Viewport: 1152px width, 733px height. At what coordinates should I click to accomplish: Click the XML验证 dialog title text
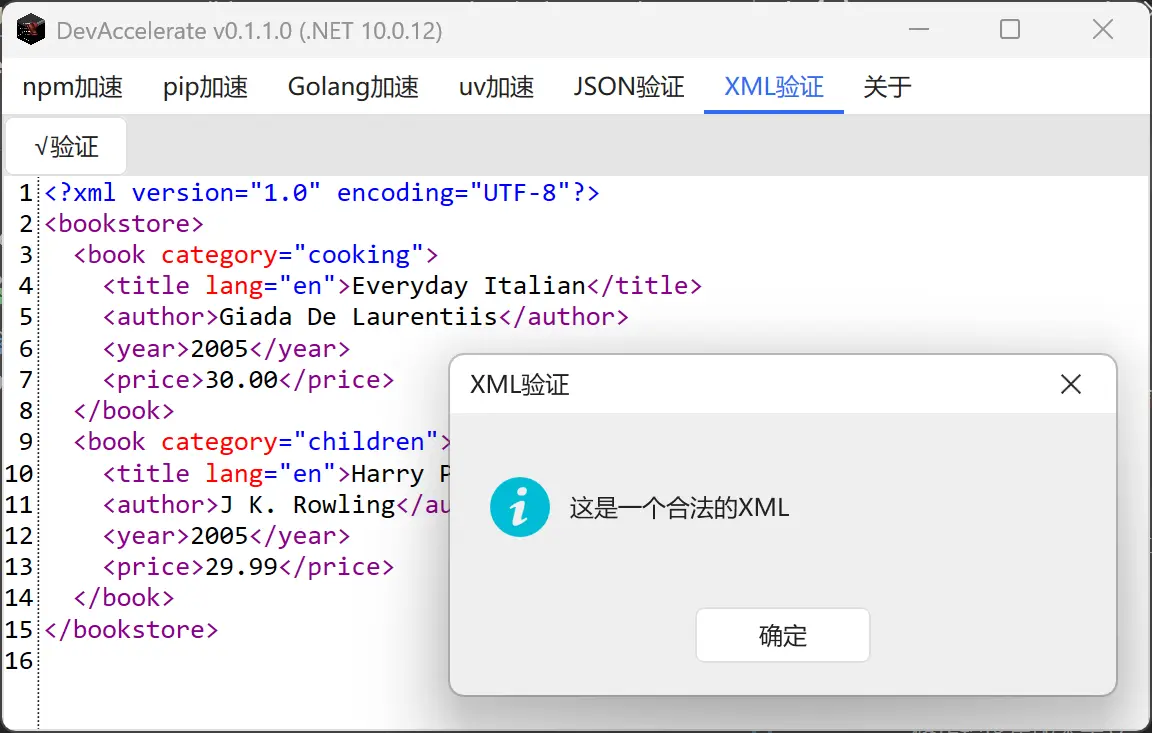(x=520, y=384)
